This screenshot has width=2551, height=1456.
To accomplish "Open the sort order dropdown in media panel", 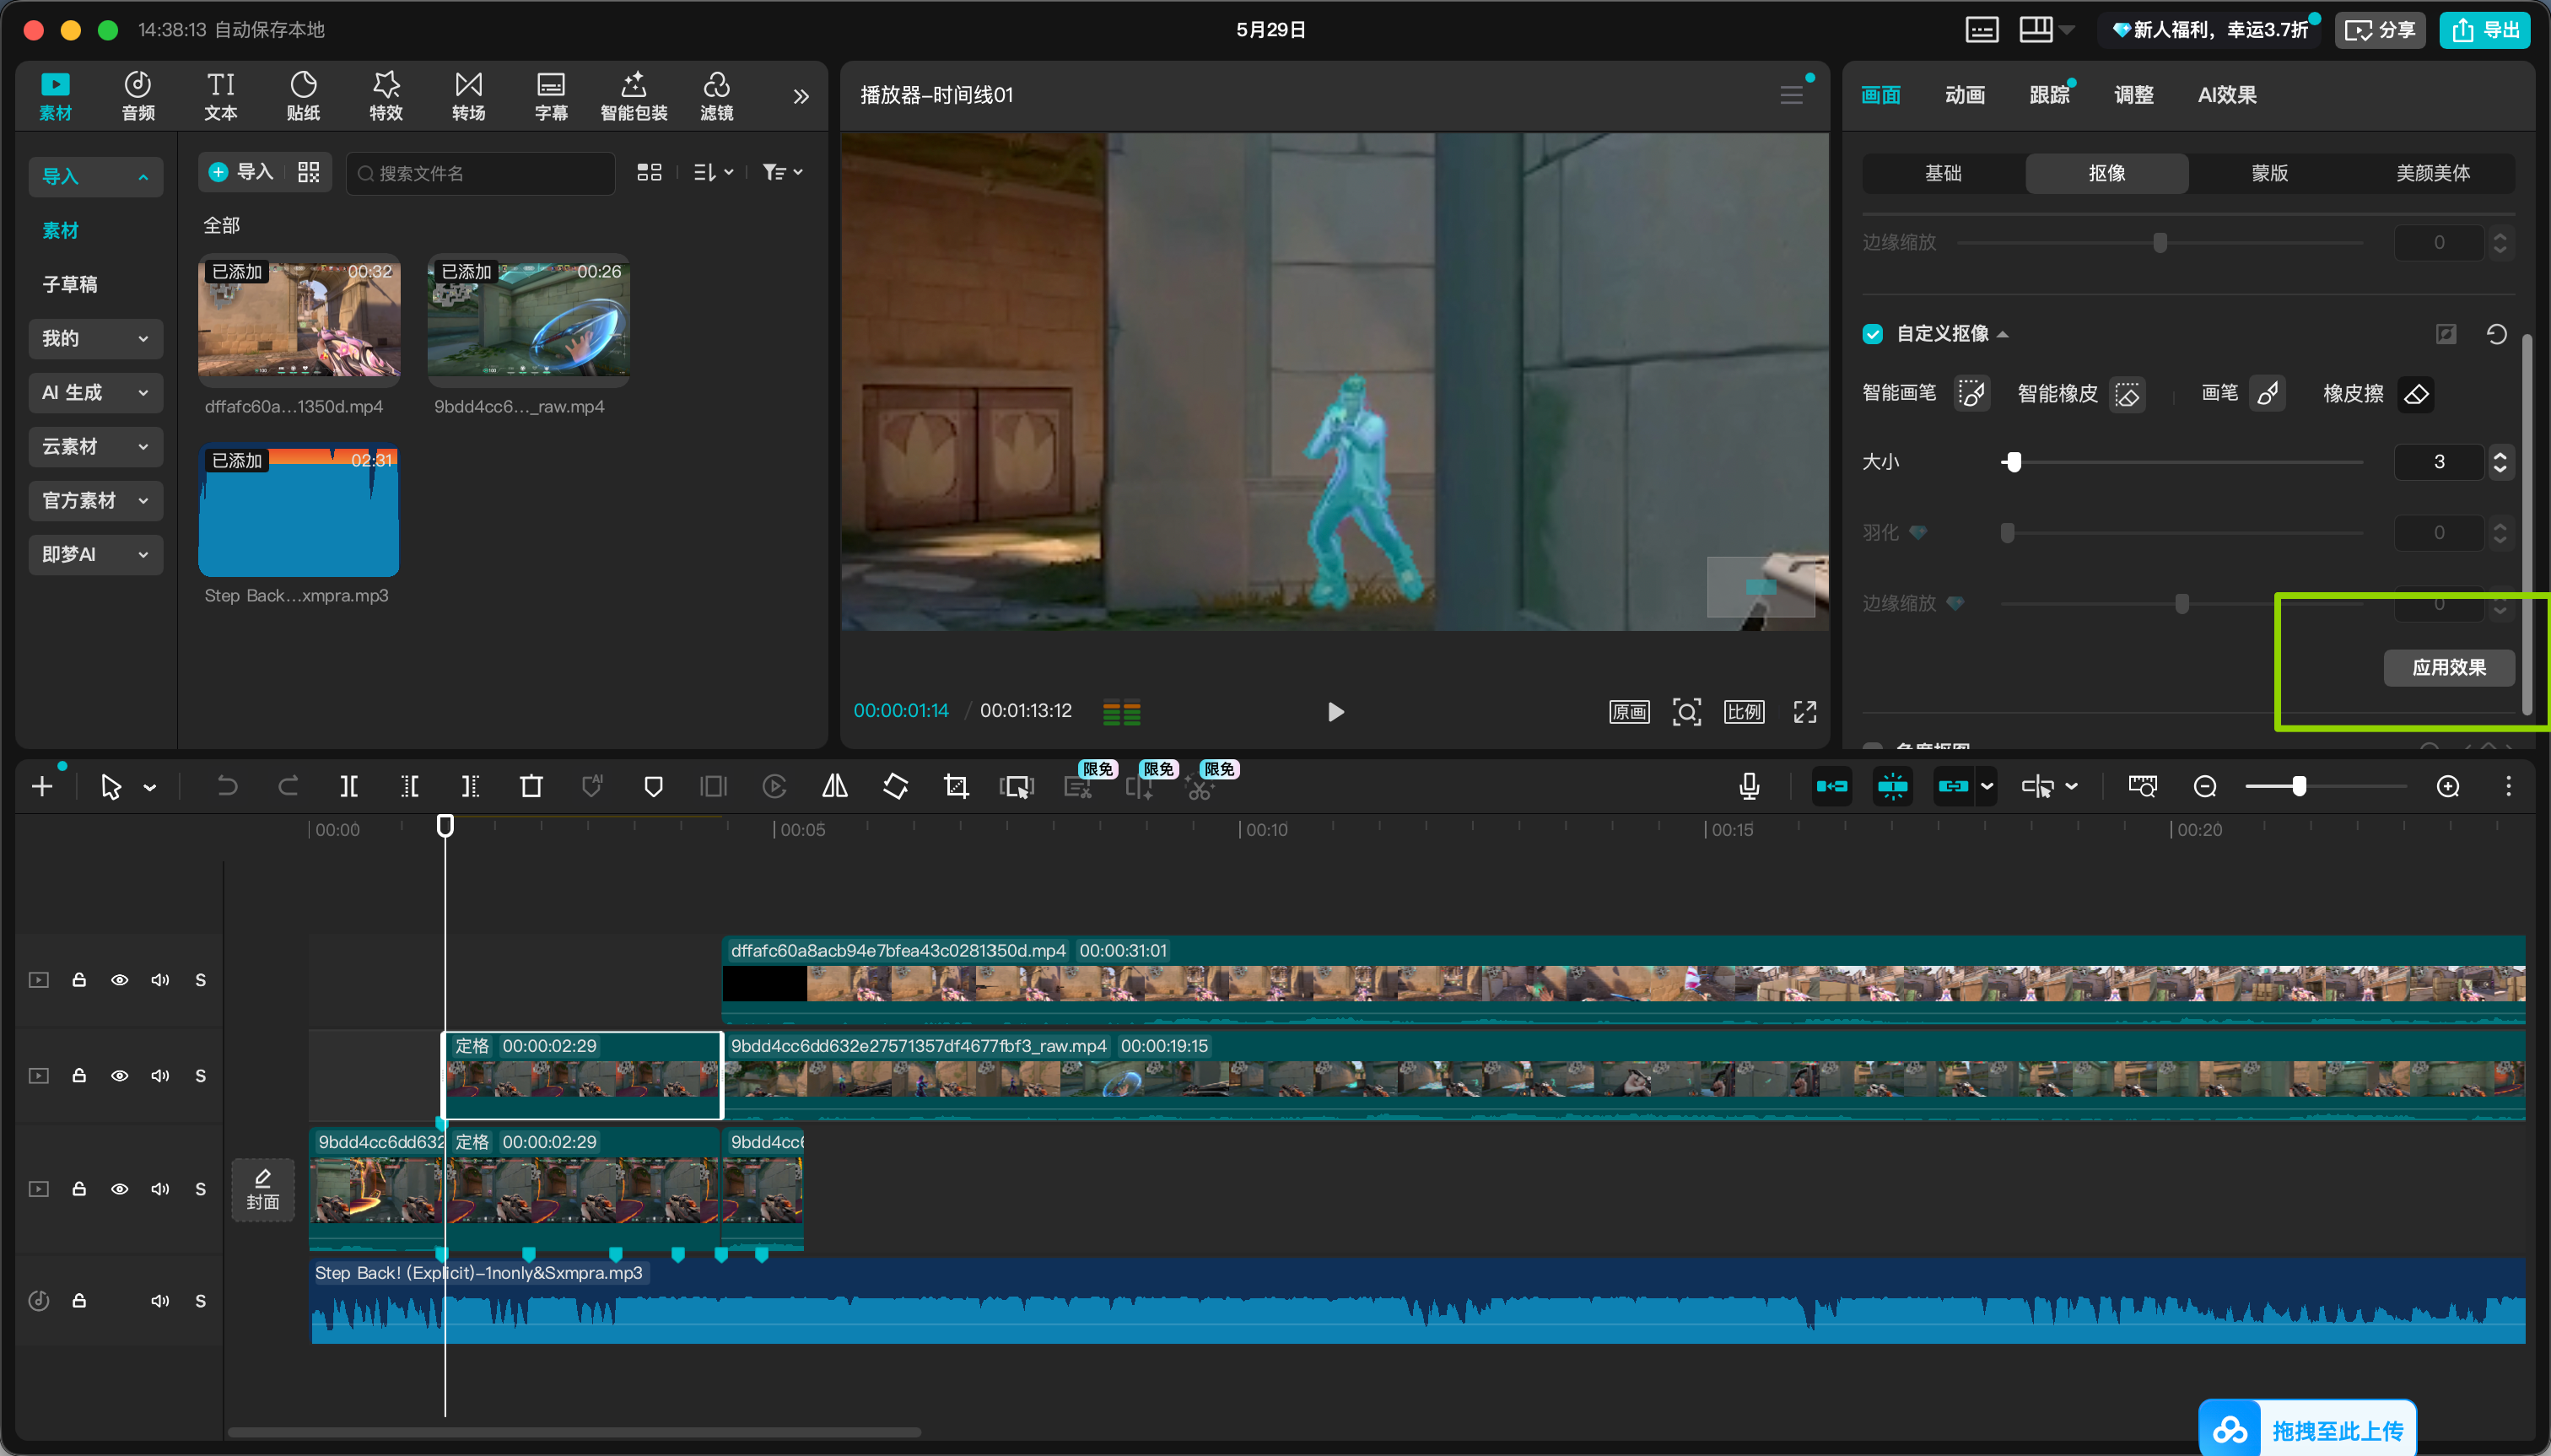I will [x=714, y=173].
